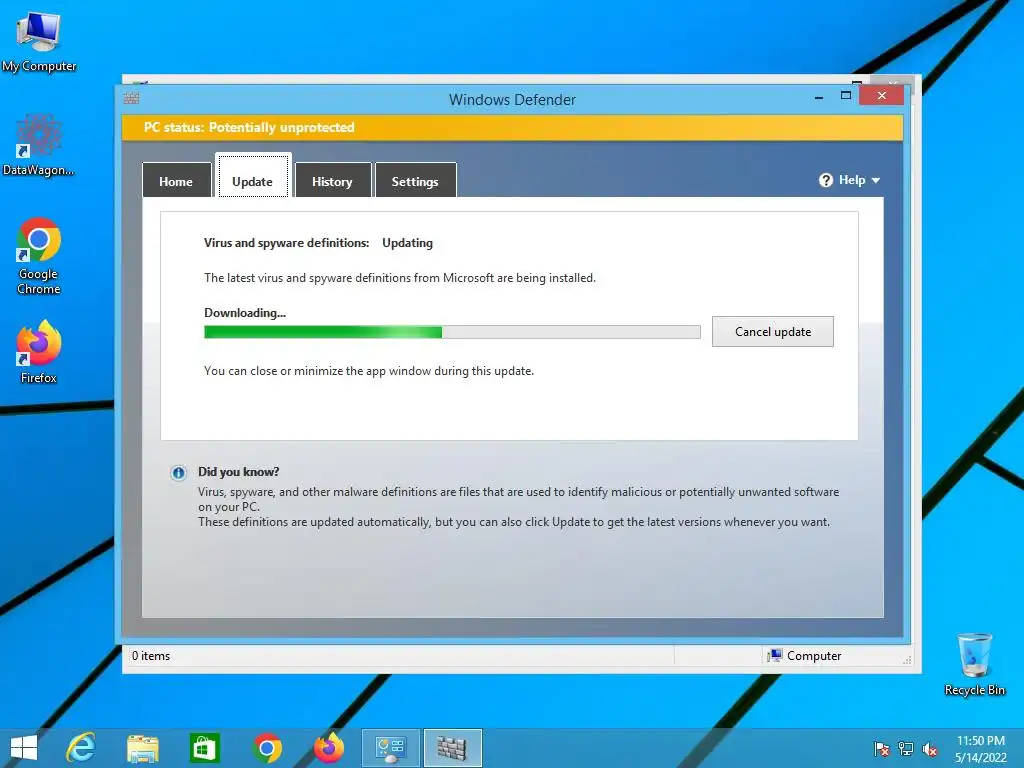
Task: Go to the Settings tab
Action: [x=415, y=180]
